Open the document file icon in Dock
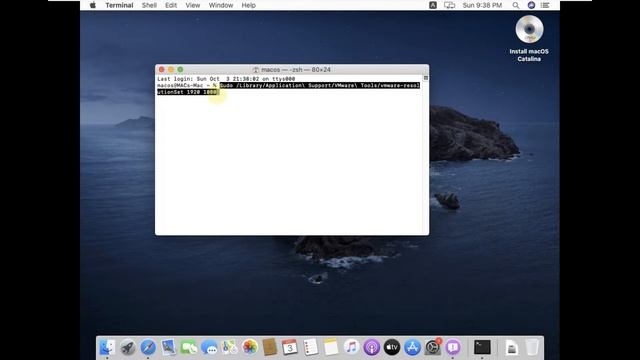 coord(511,348)
